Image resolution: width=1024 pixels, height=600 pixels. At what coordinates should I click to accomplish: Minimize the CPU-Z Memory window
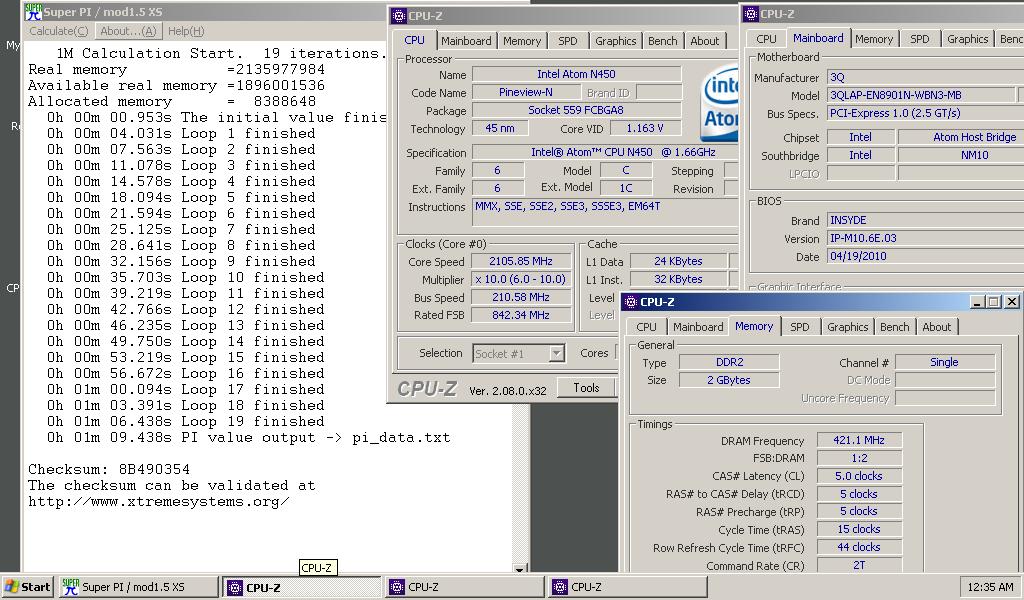[978, 302]
